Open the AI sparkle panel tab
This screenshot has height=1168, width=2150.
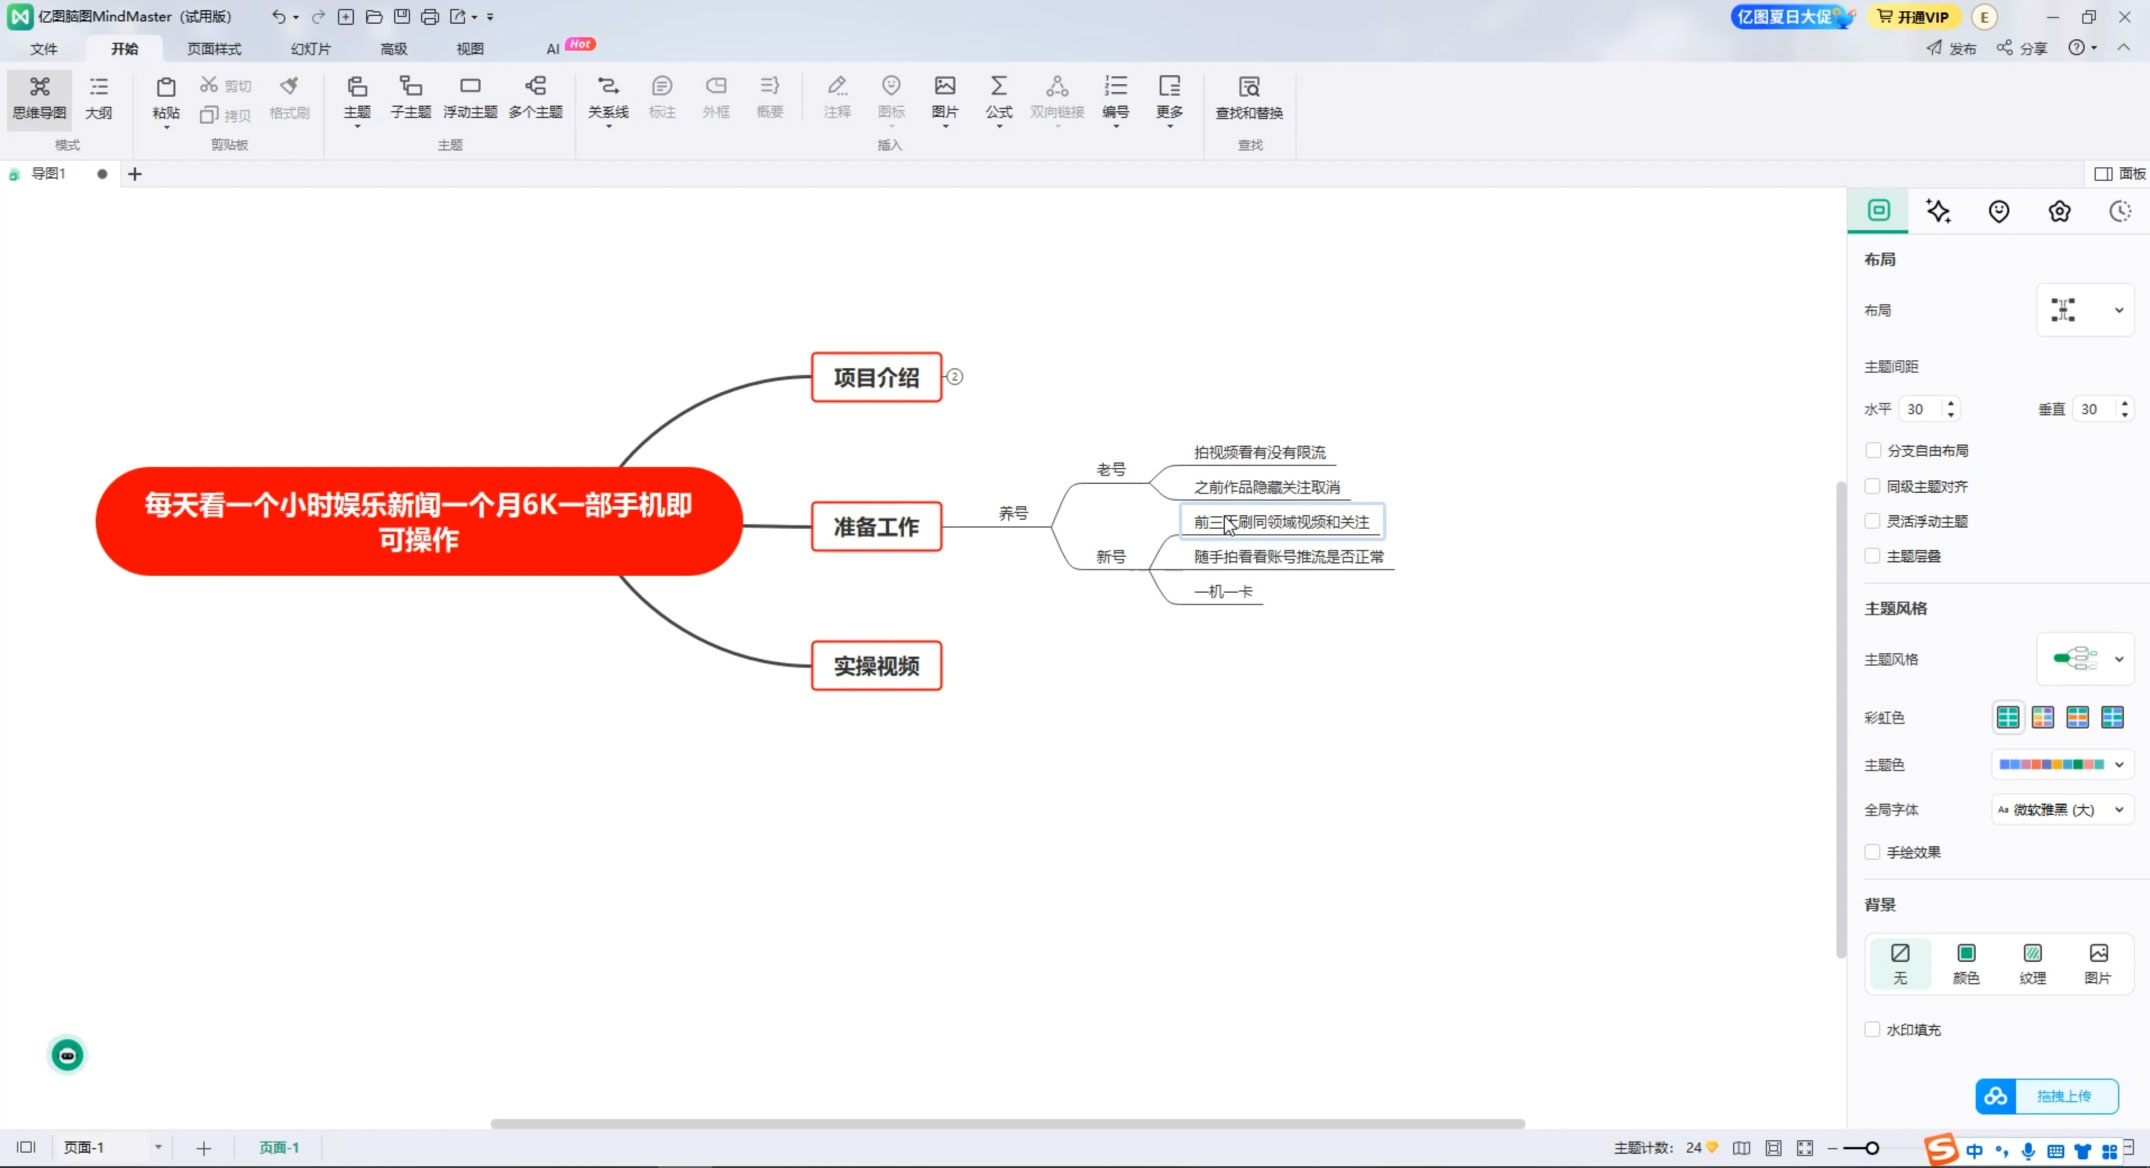pos(1938,211)
